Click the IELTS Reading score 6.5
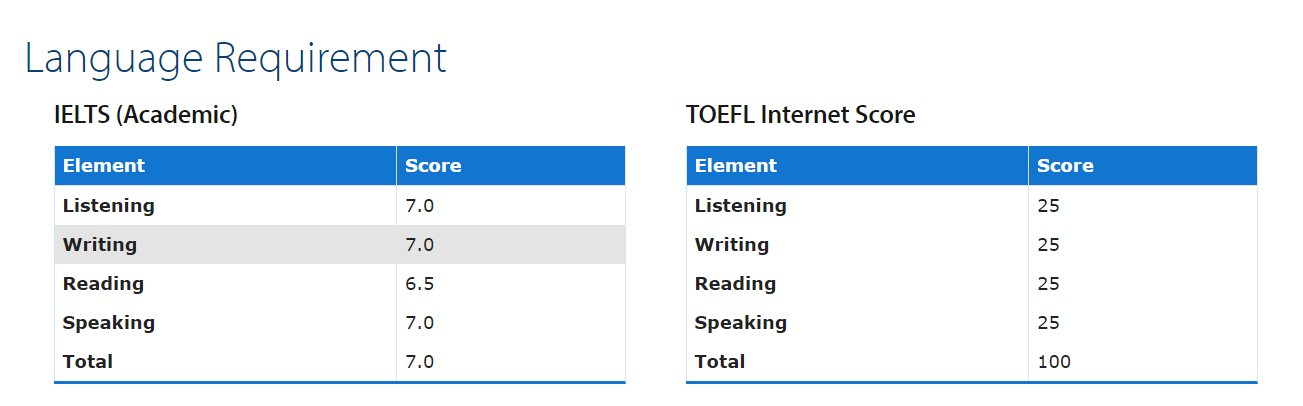The height and width of the screenshot is (406, 1303). pos(420,284)
